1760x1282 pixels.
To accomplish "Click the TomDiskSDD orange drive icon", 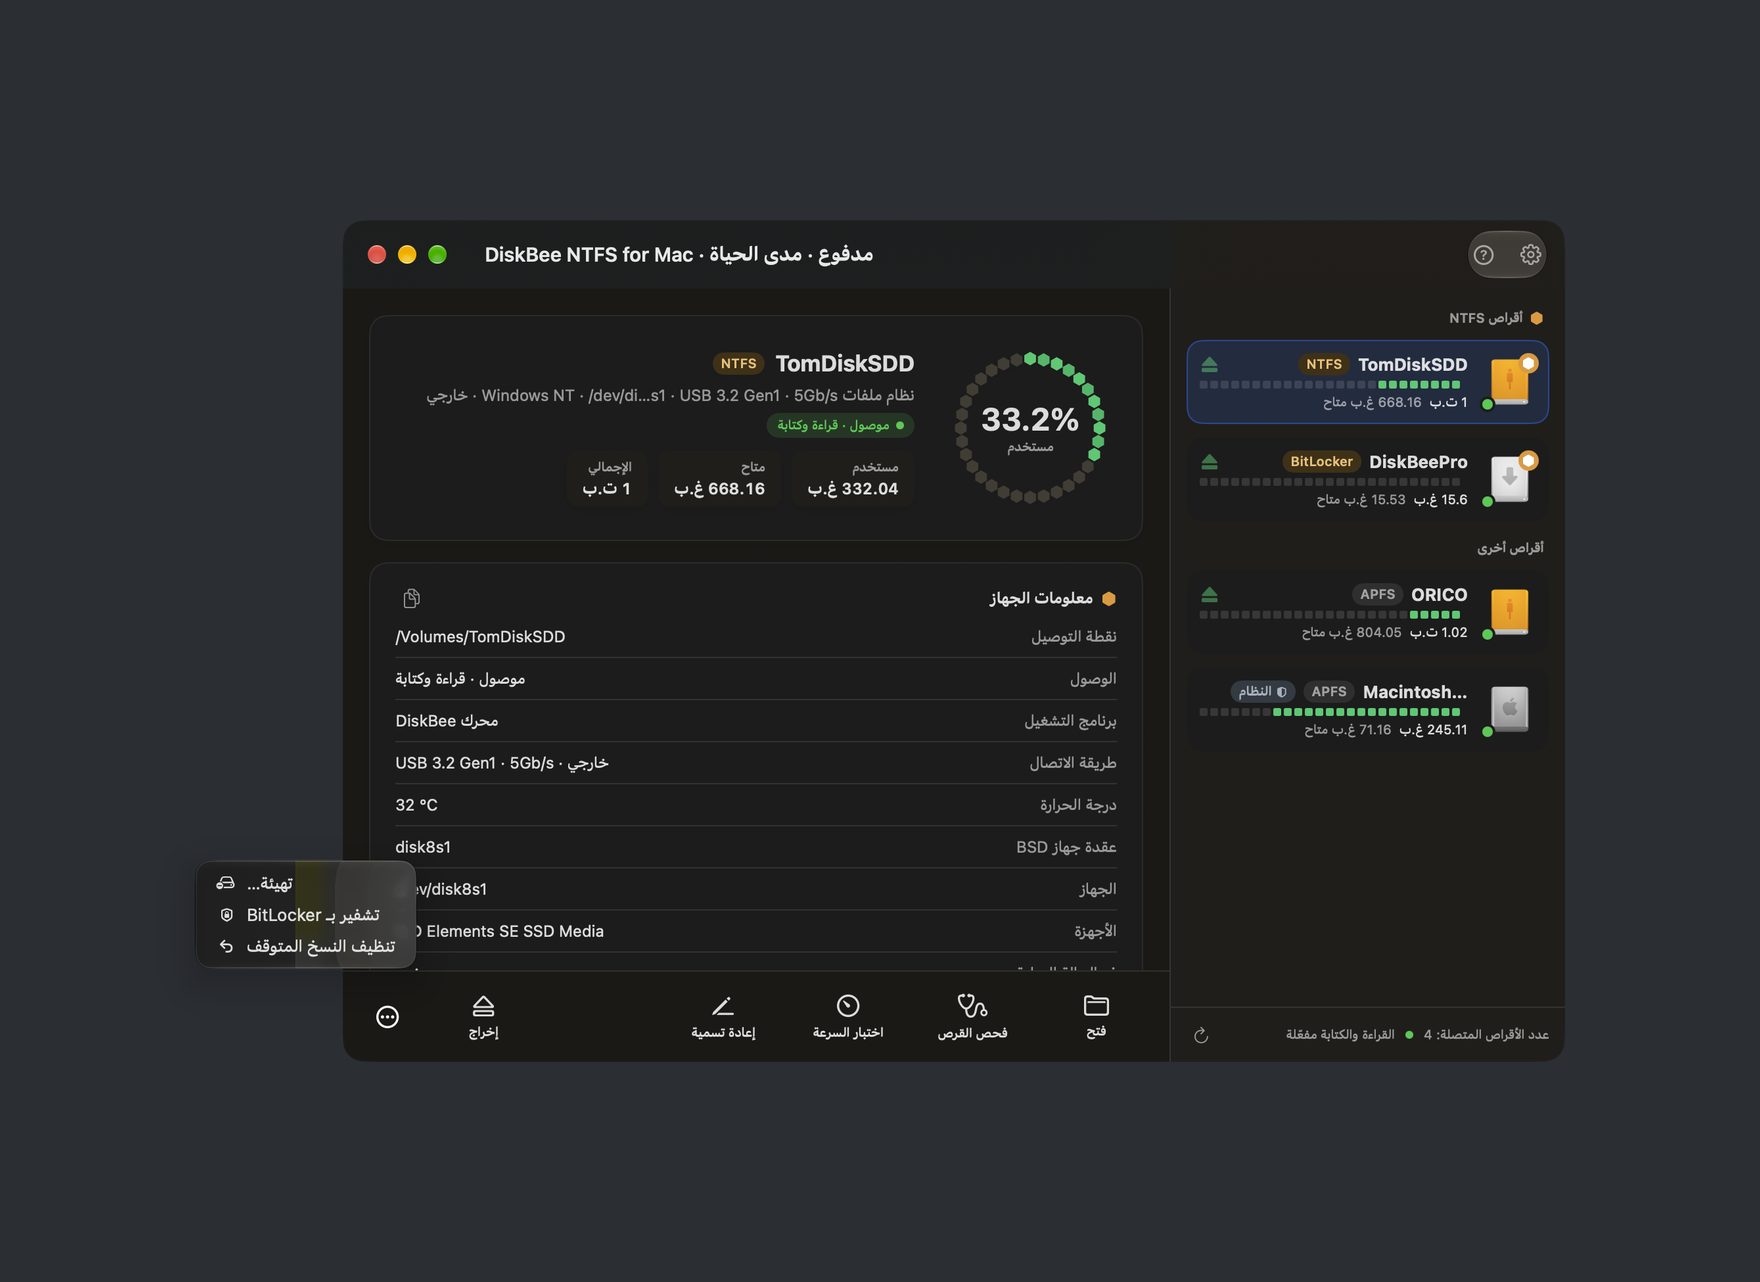I will (1510, 381).
